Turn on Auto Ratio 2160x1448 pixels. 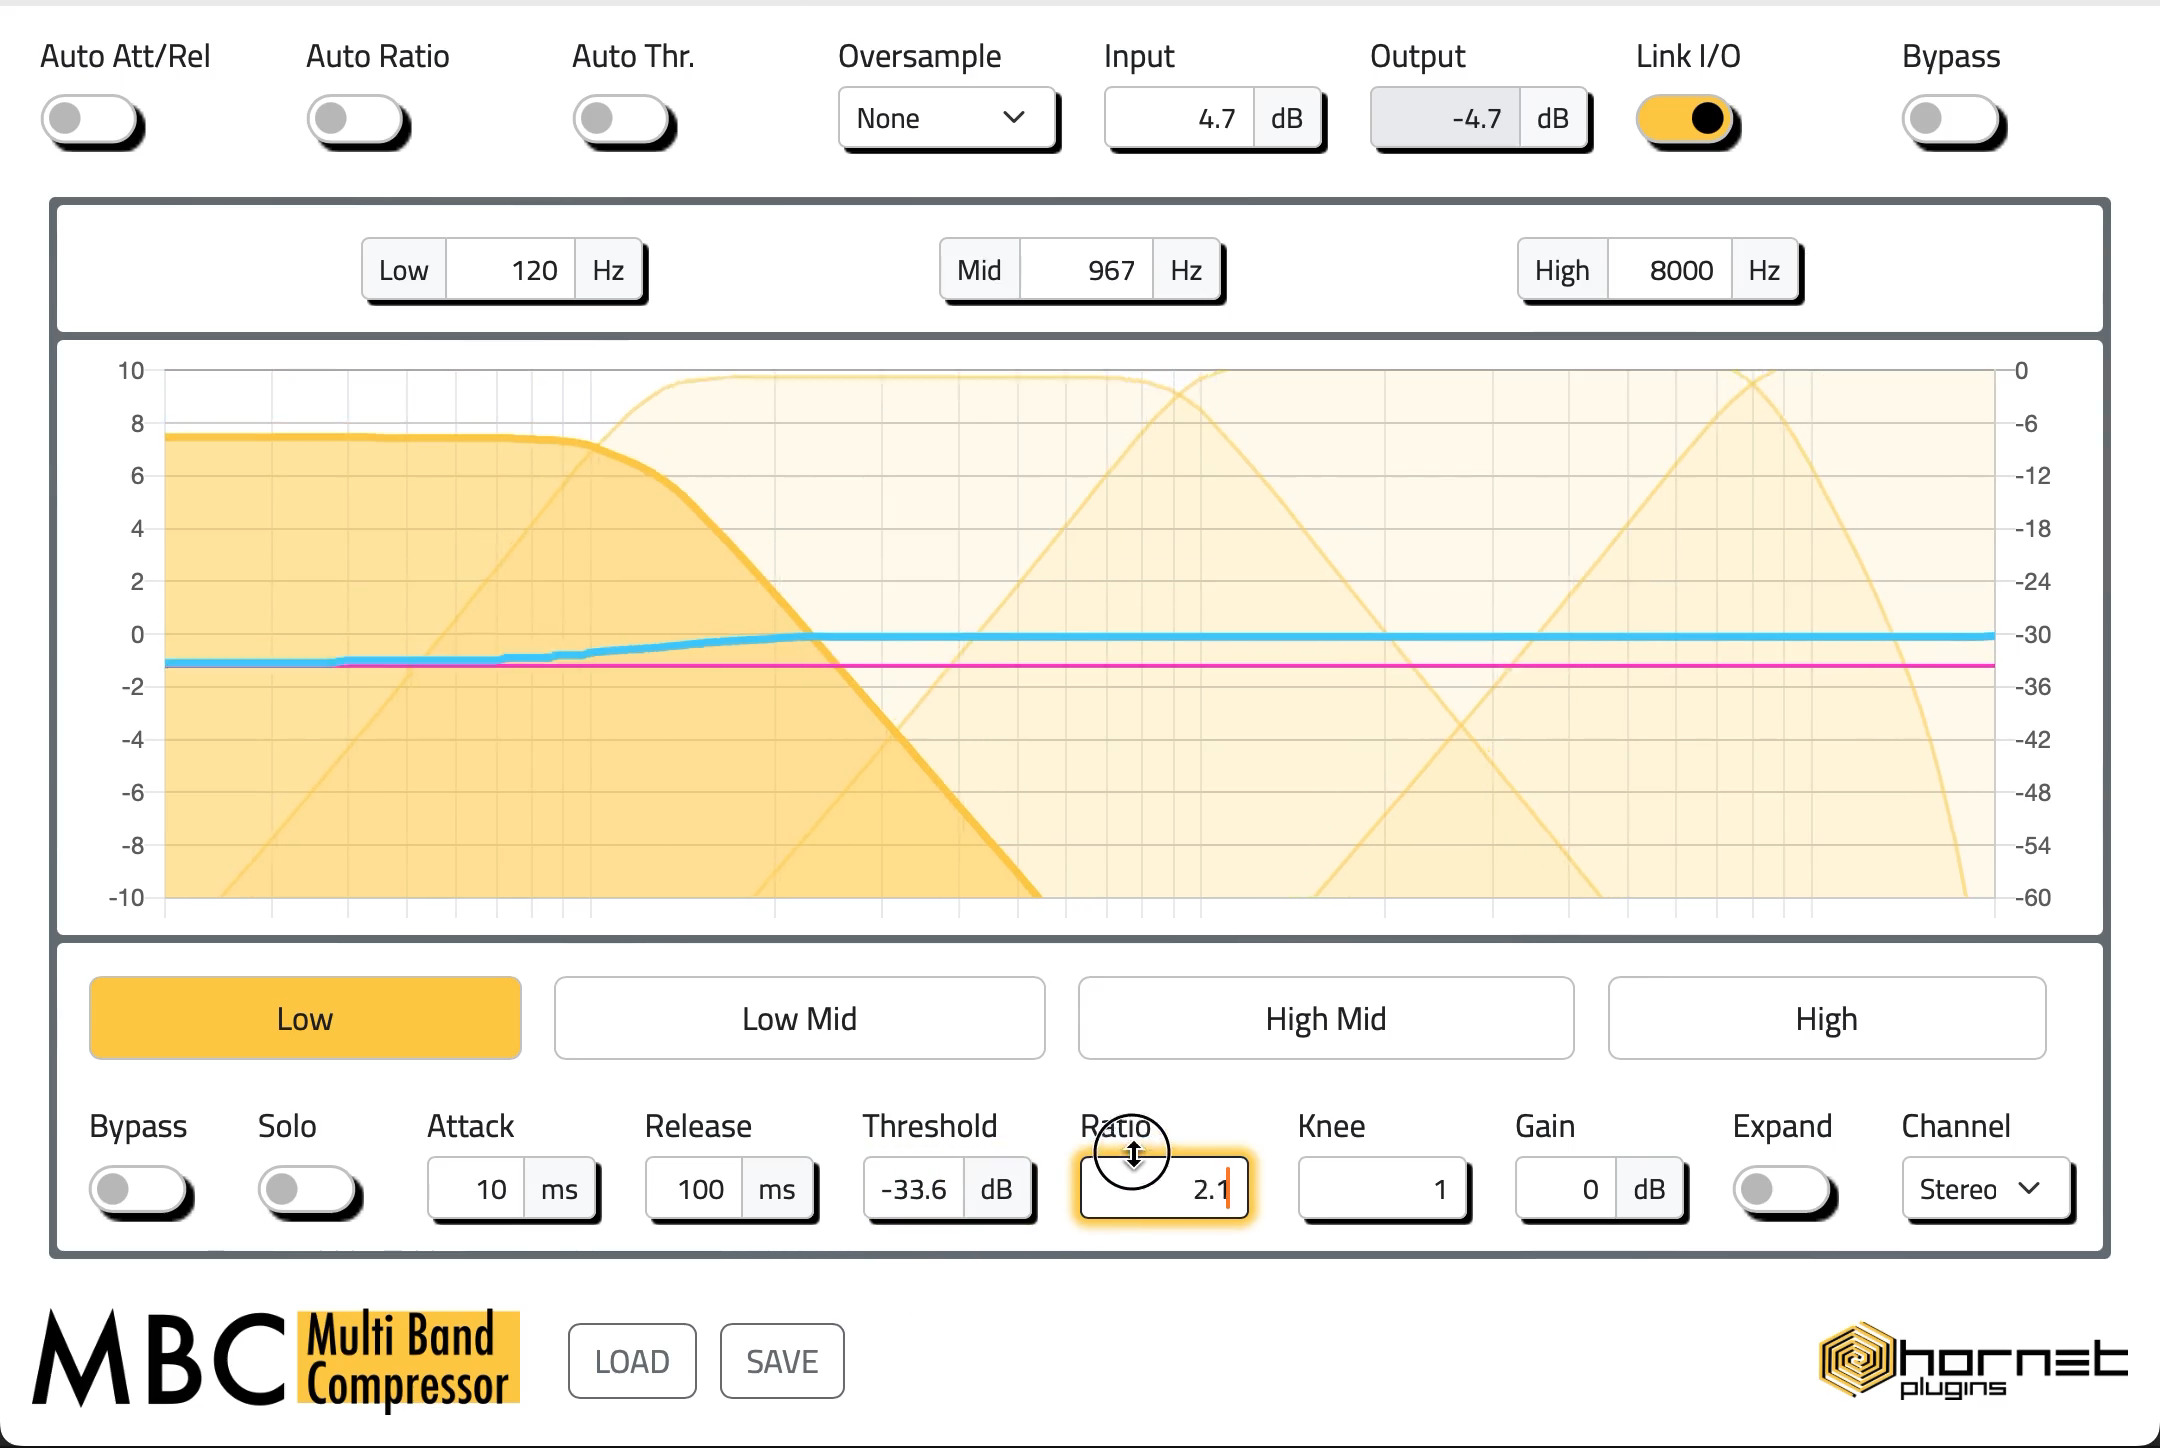(355, 119)
